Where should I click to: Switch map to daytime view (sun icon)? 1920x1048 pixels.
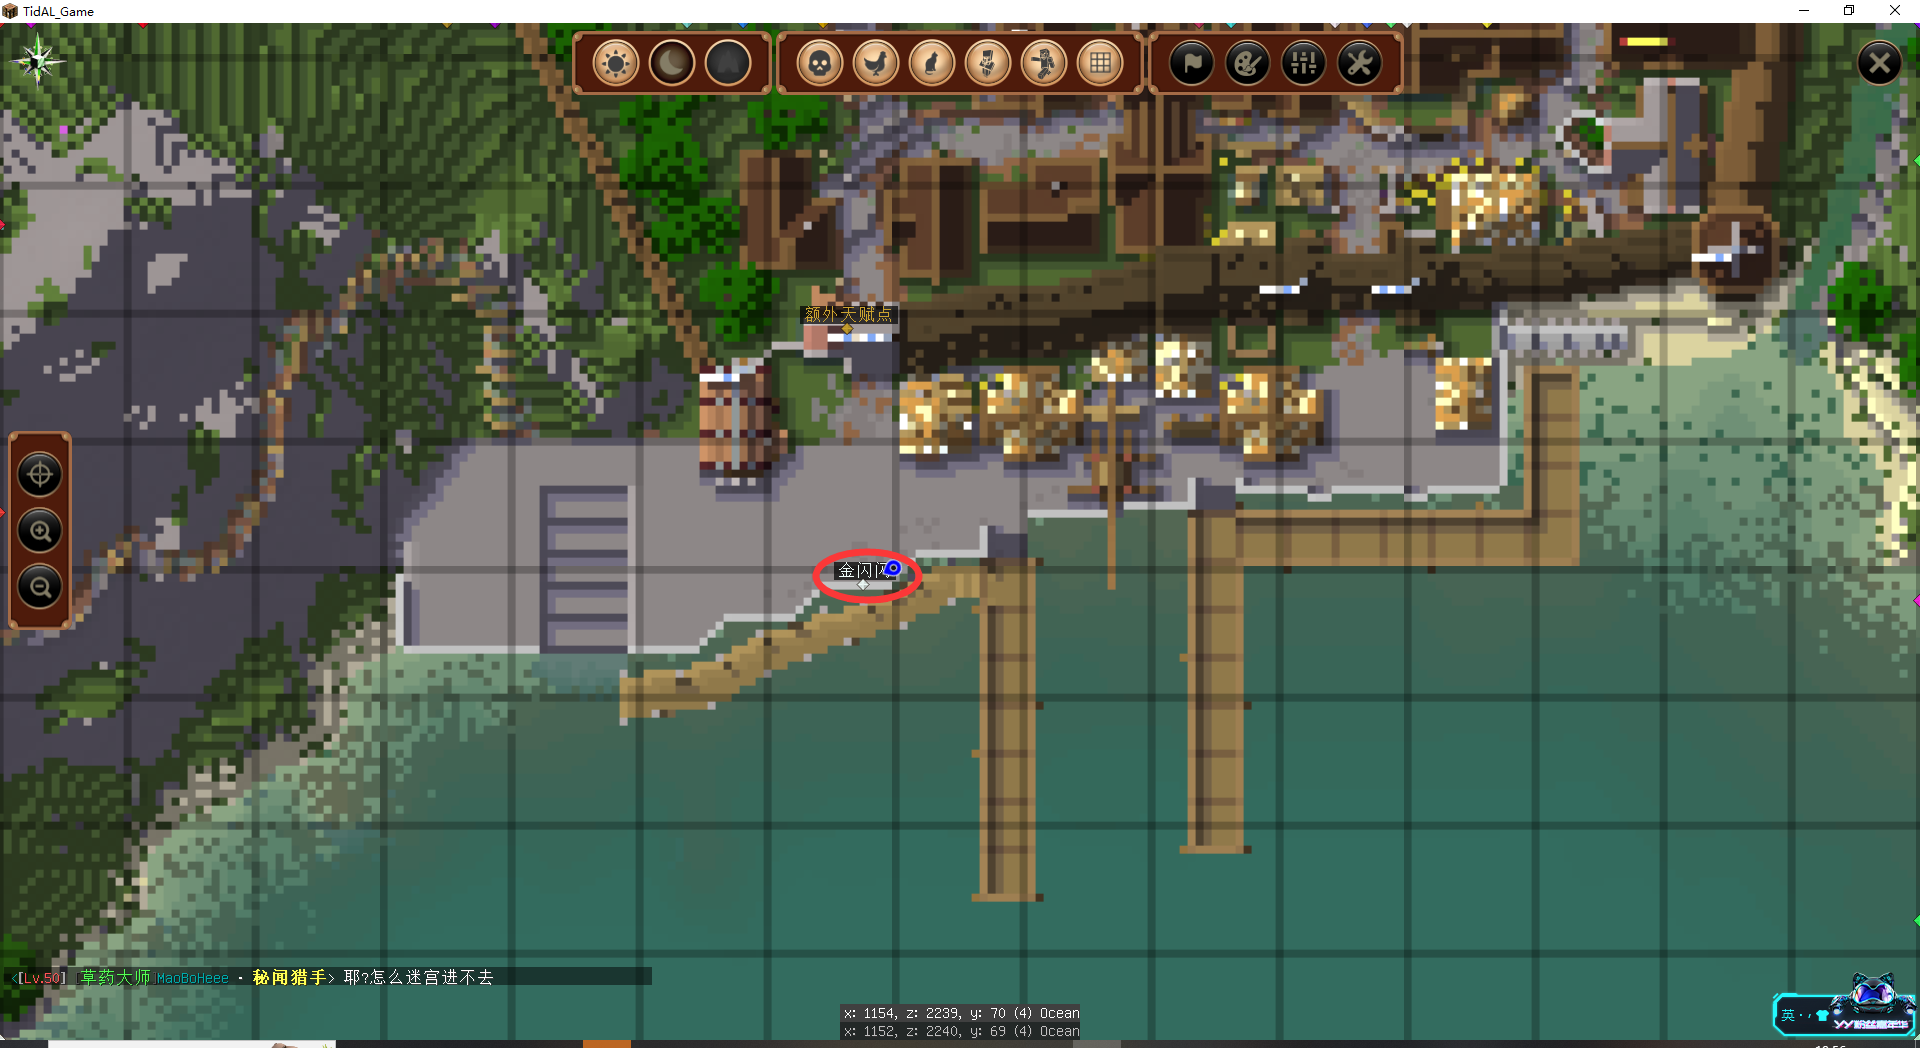(x=615, y=64)
